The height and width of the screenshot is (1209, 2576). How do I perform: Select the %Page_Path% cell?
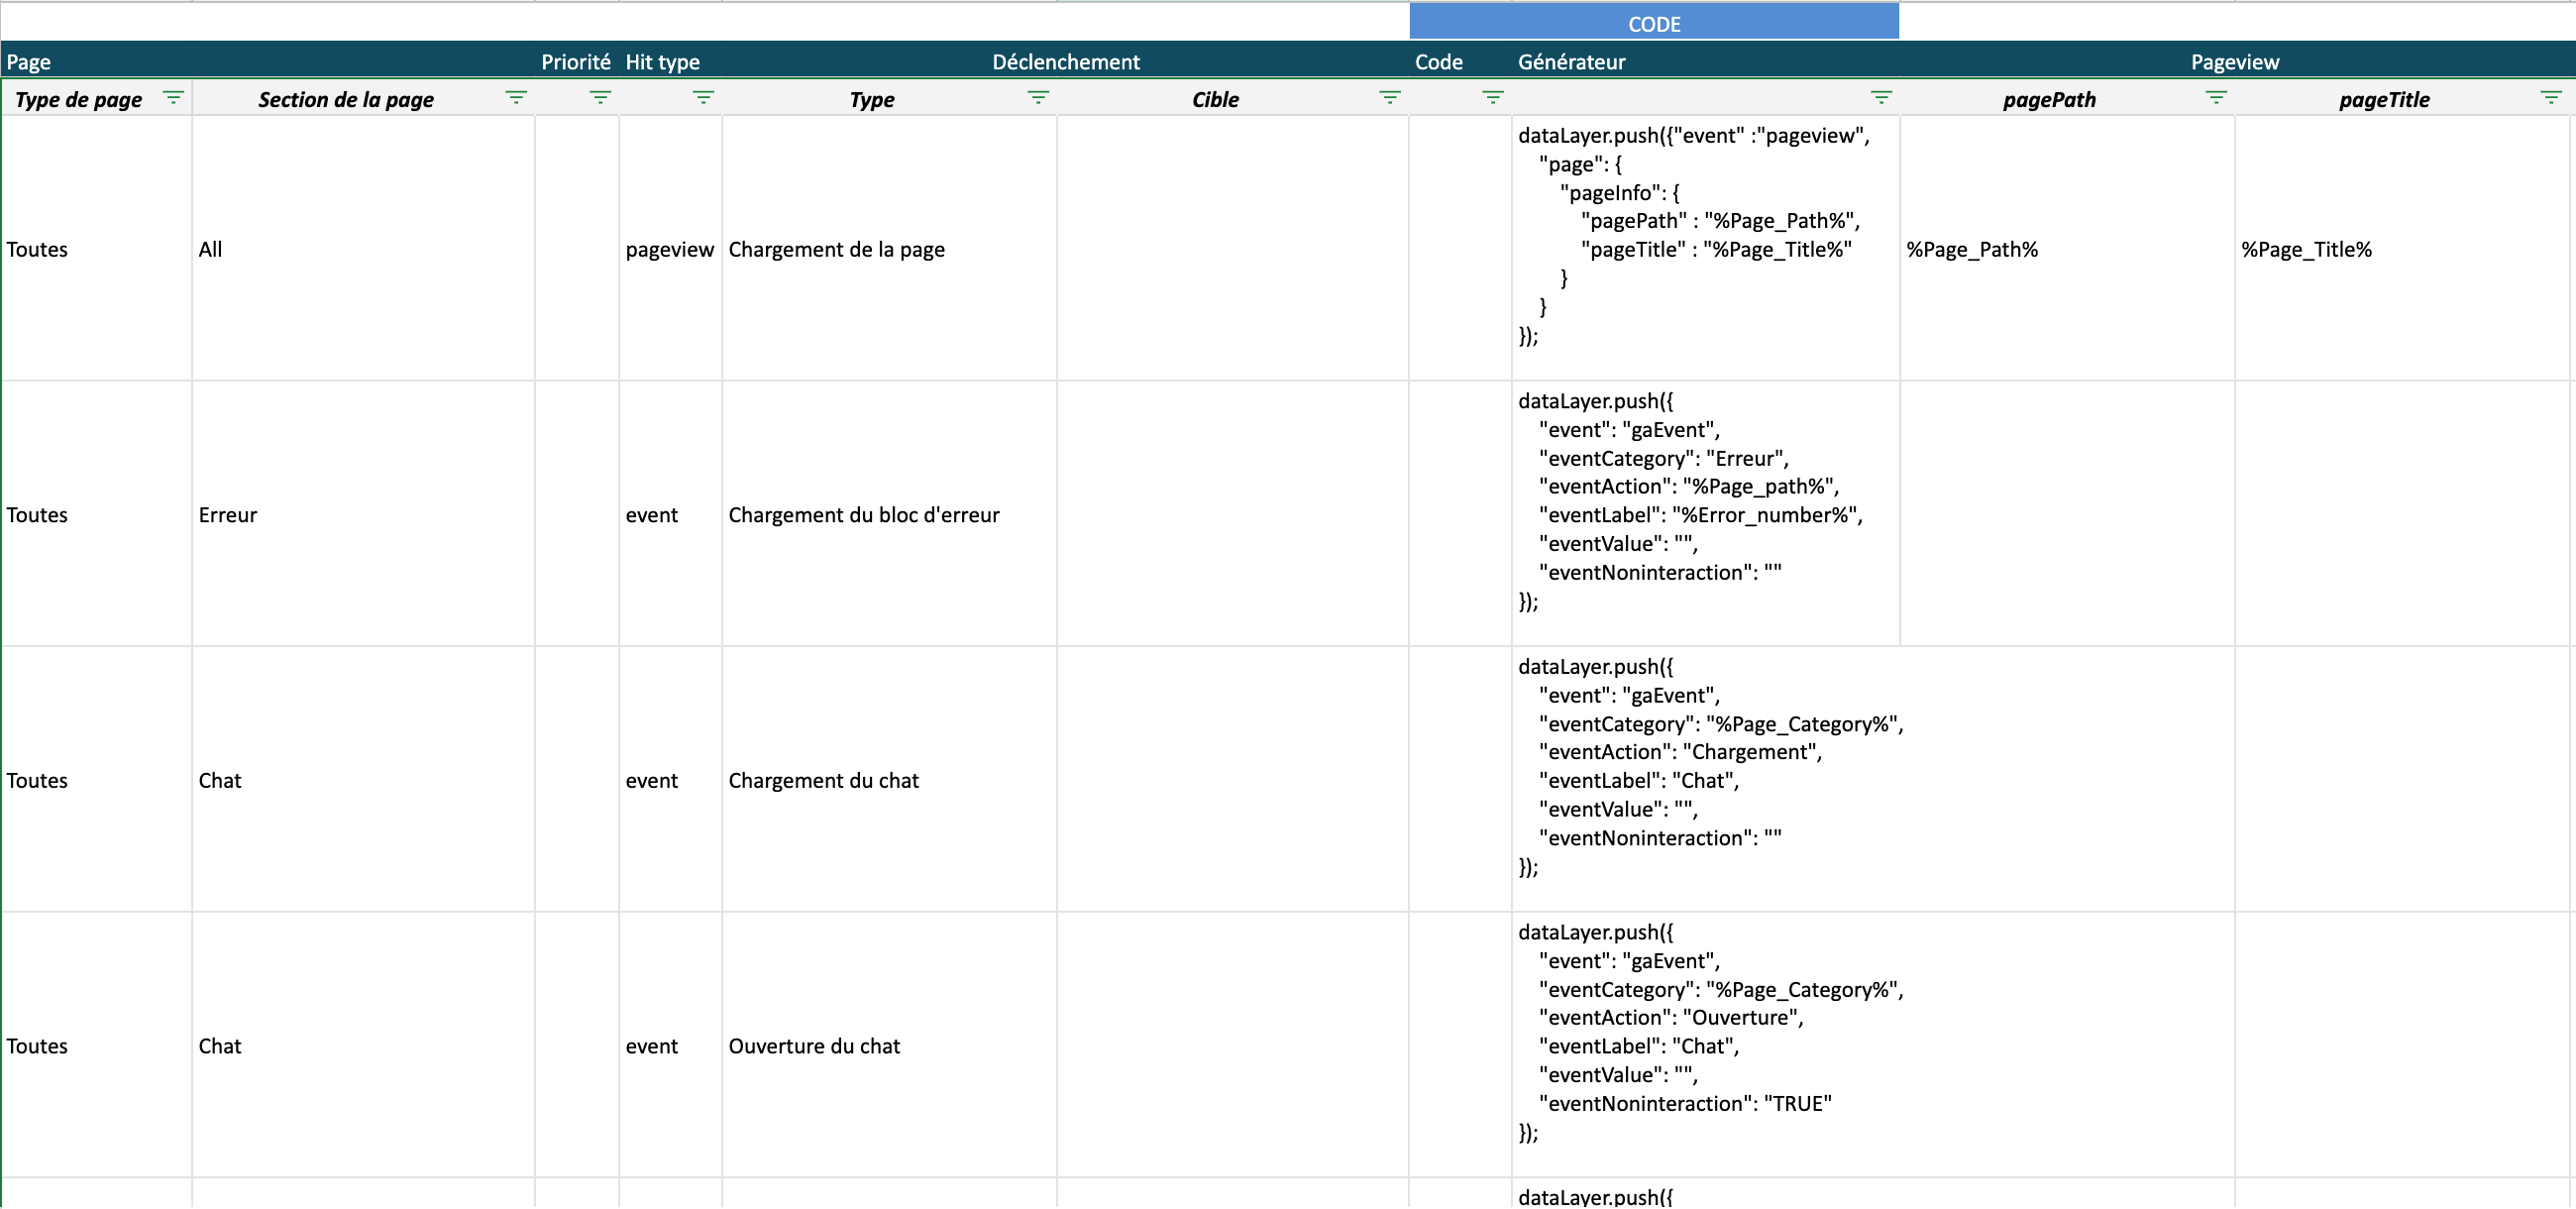[2067, 249]
